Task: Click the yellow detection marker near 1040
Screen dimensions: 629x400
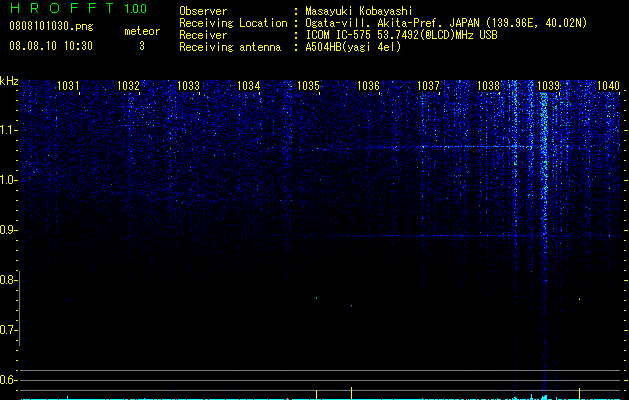Action: (579, 393)
